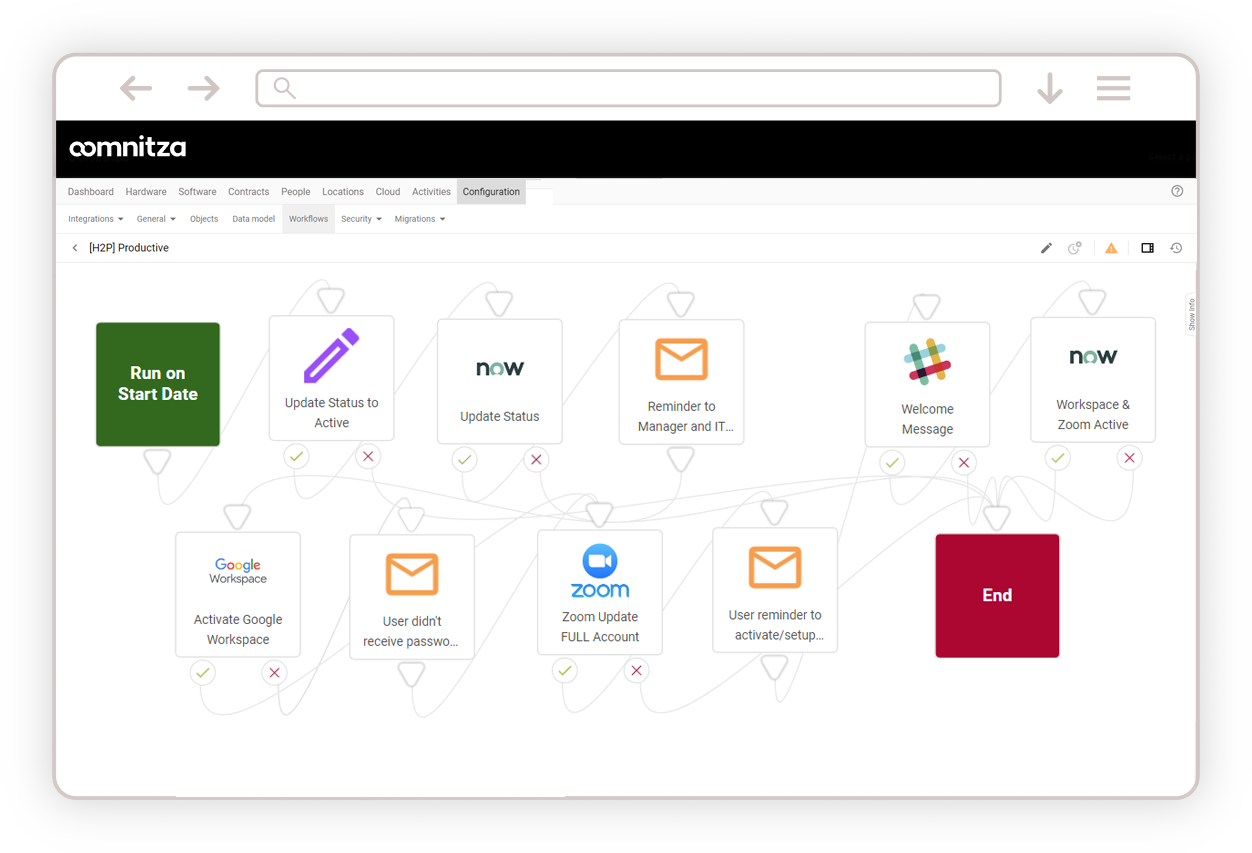
Task: Select the red End block
Action: coord(997,595)
